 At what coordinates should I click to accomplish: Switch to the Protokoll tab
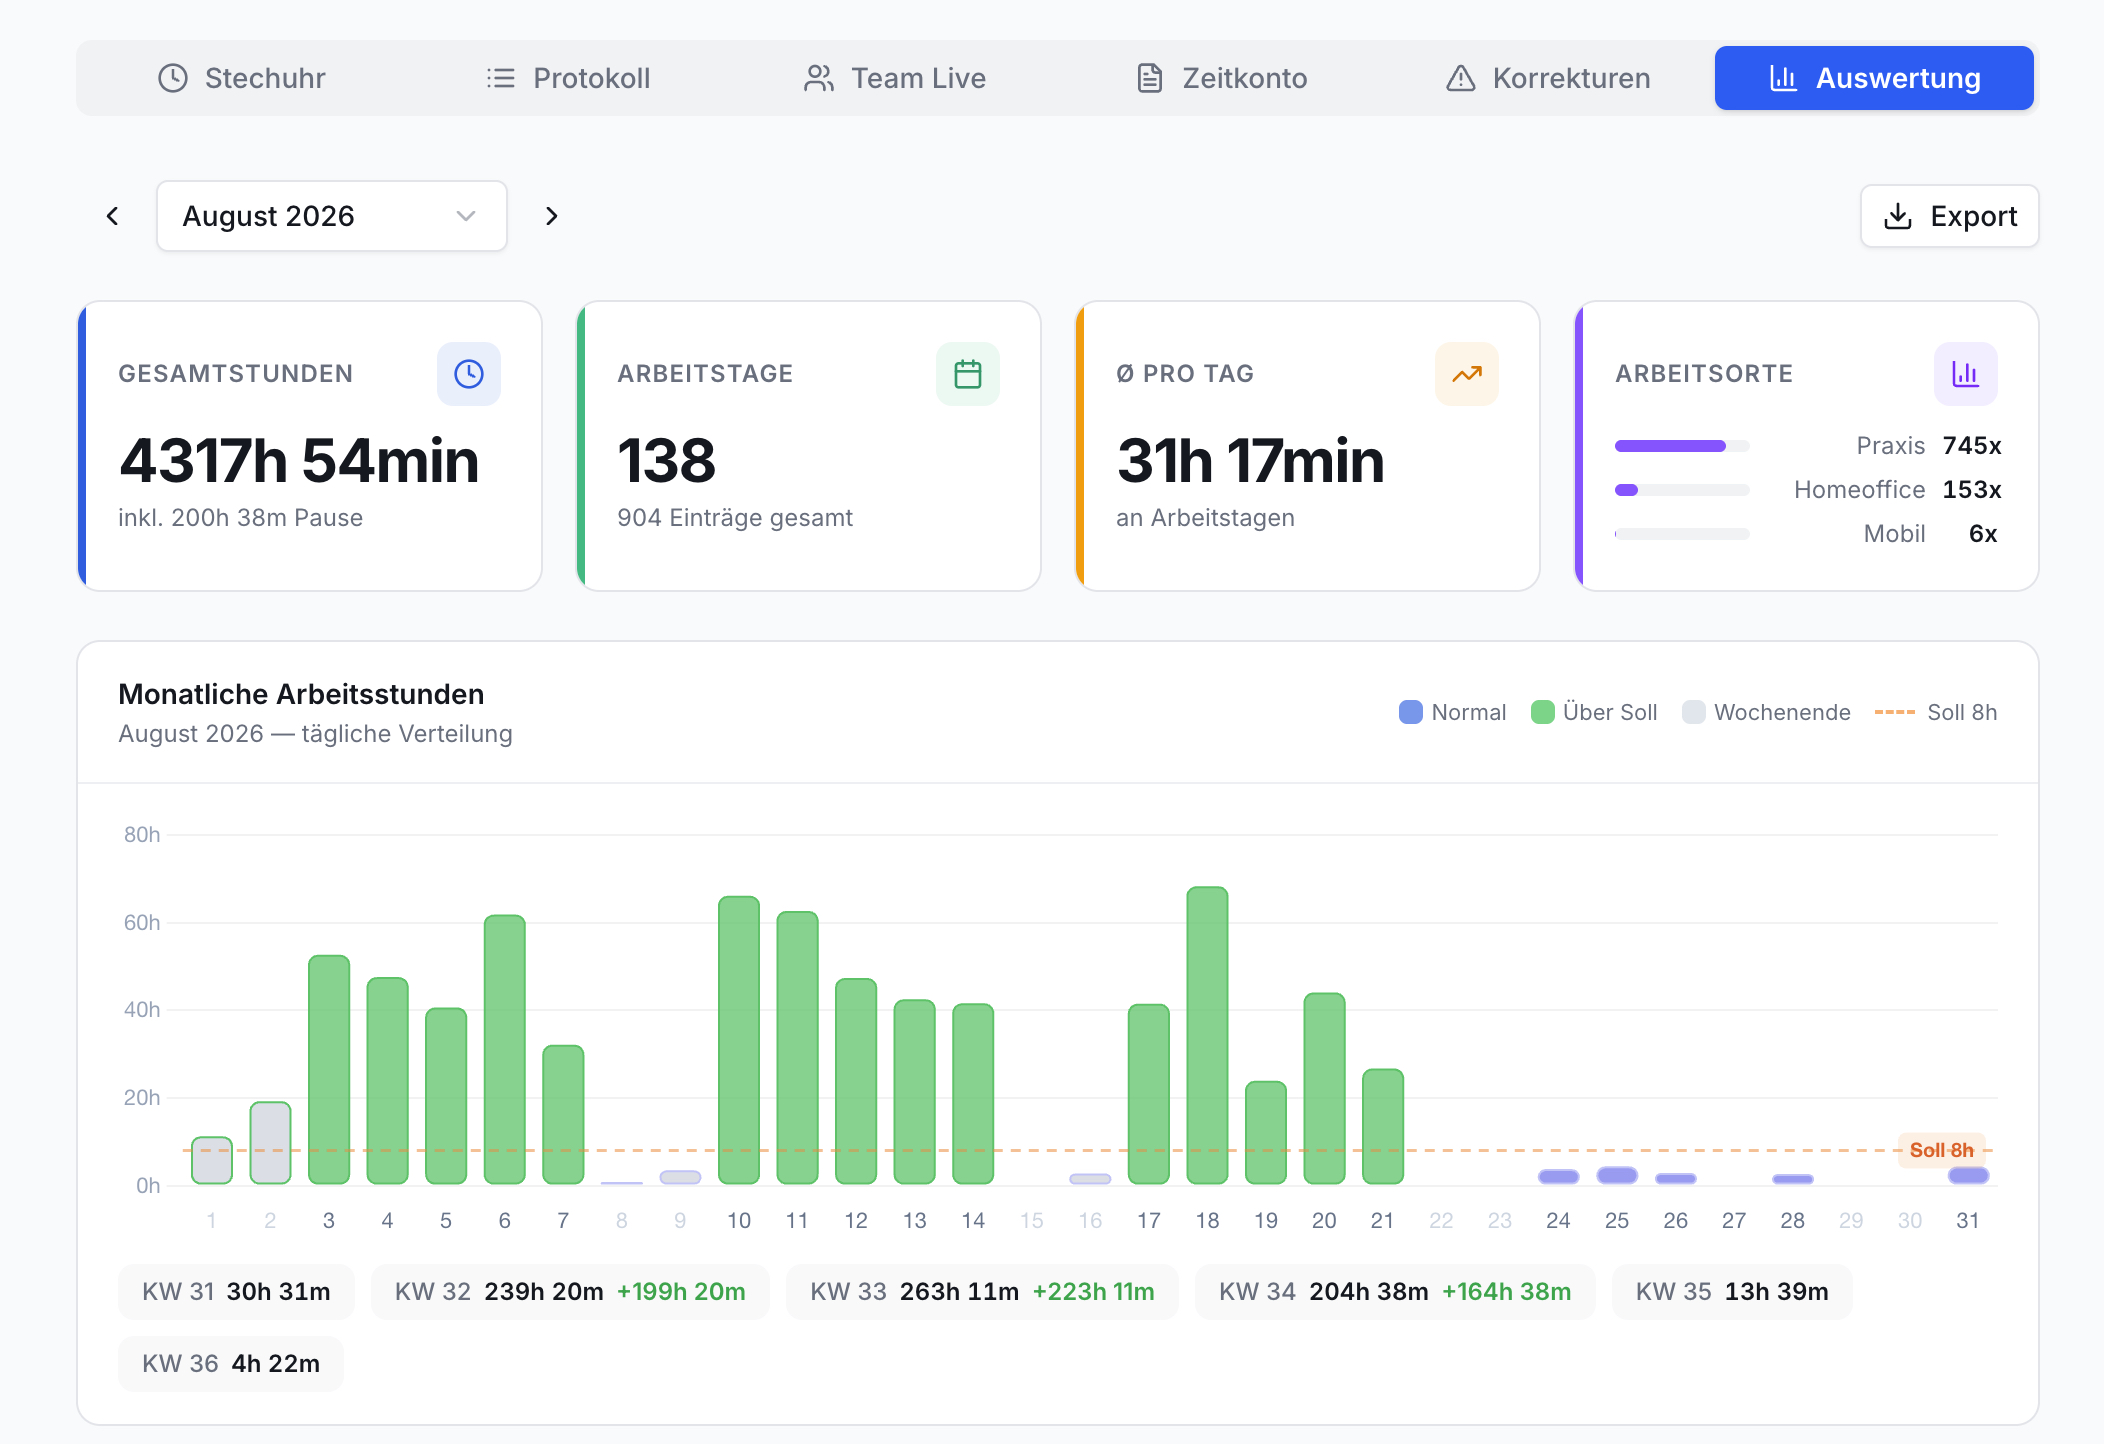coord(568,78)
